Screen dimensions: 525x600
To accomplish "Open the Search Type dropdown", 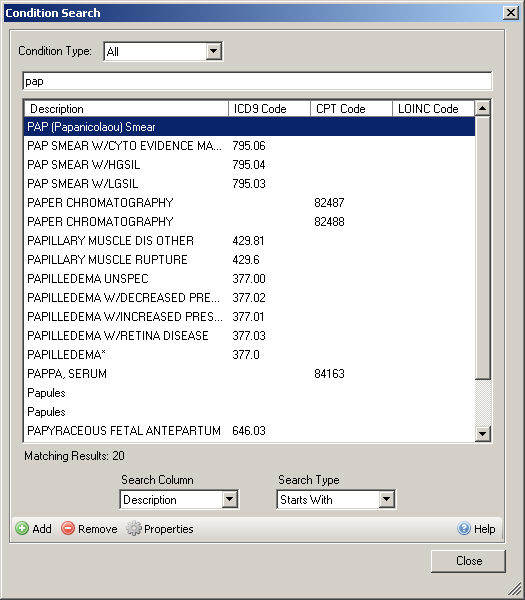I will click(x=386, y=499).
